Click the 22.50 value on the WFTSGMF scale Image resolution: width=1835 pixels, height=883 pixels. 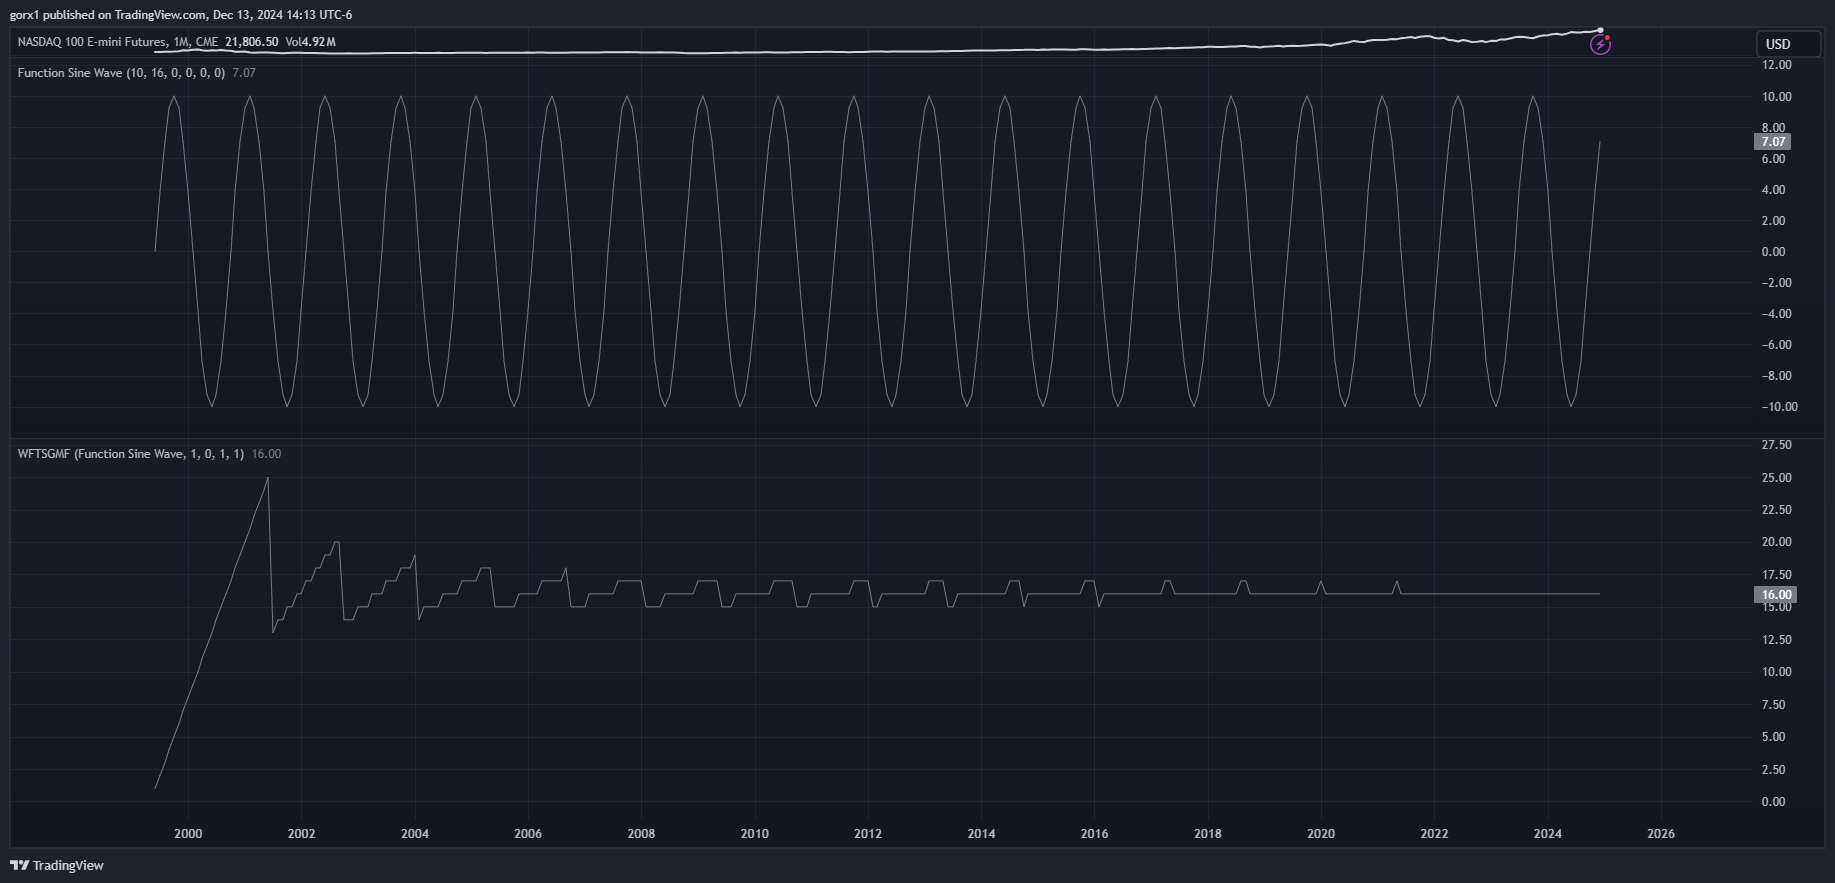[1776, 510]
